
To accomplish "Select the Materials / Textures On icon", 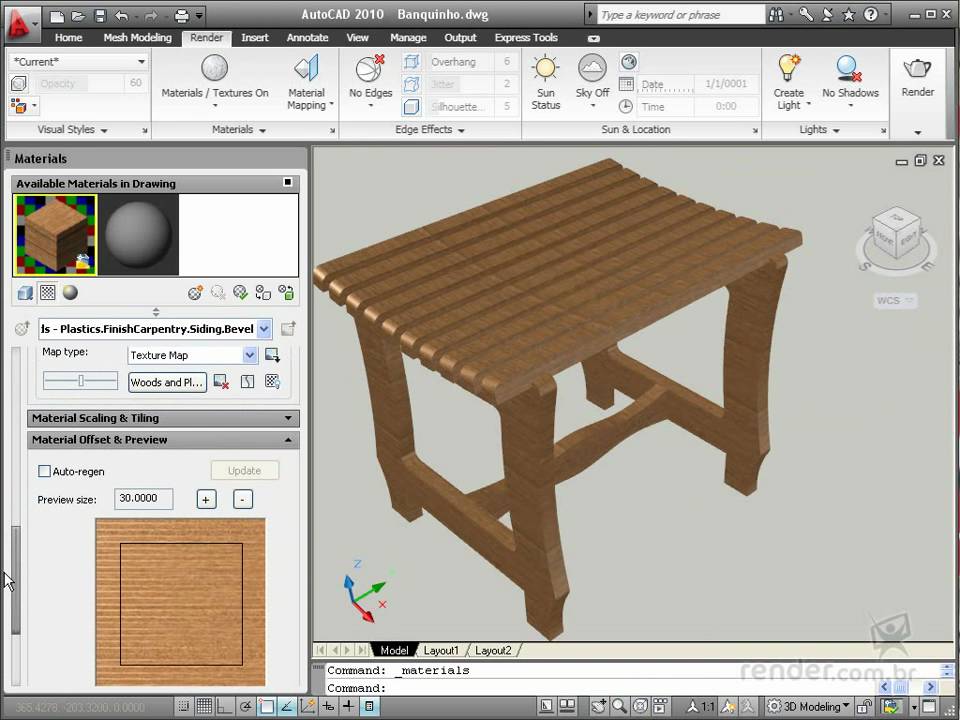I will [x=215, y=70].
